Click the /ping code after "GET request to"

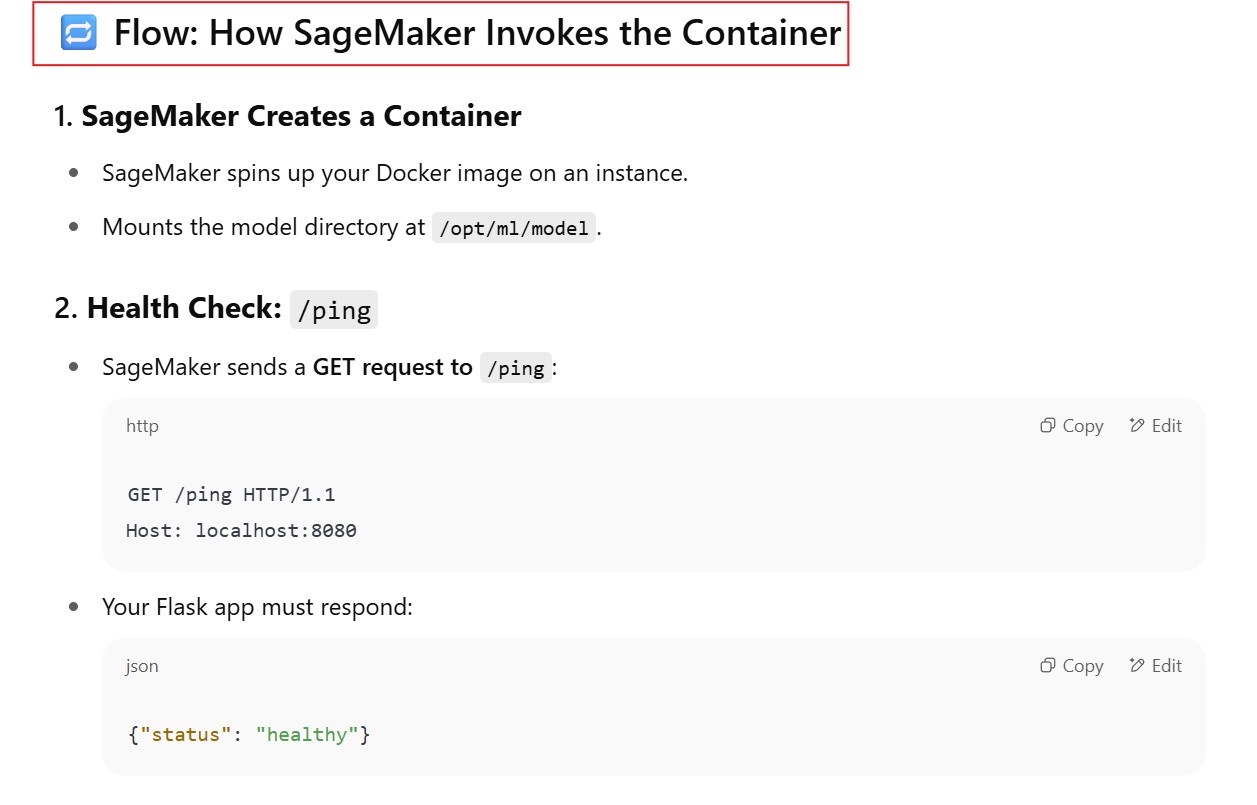(x=516, y=368)
